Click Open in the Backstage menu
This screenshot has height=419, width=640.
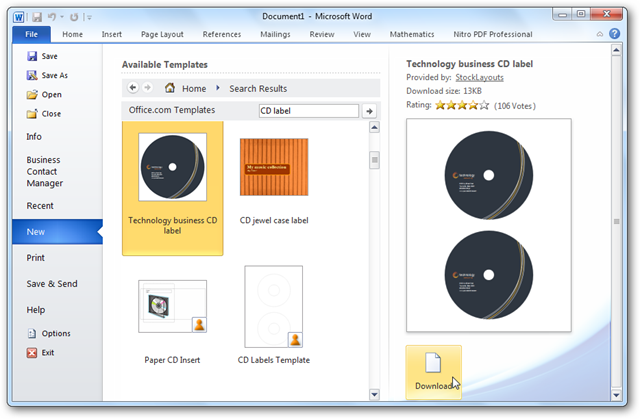tap(44, 95)
